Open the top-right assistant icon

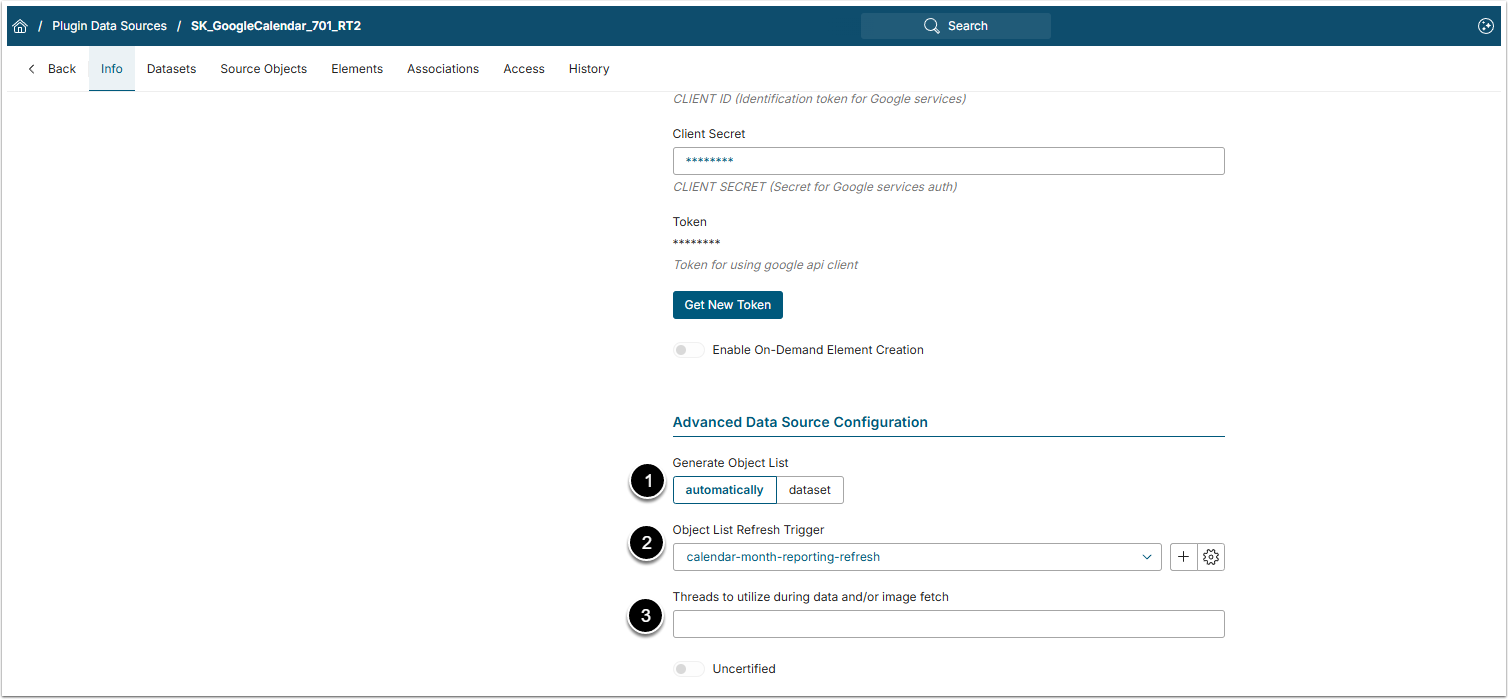1485,26
